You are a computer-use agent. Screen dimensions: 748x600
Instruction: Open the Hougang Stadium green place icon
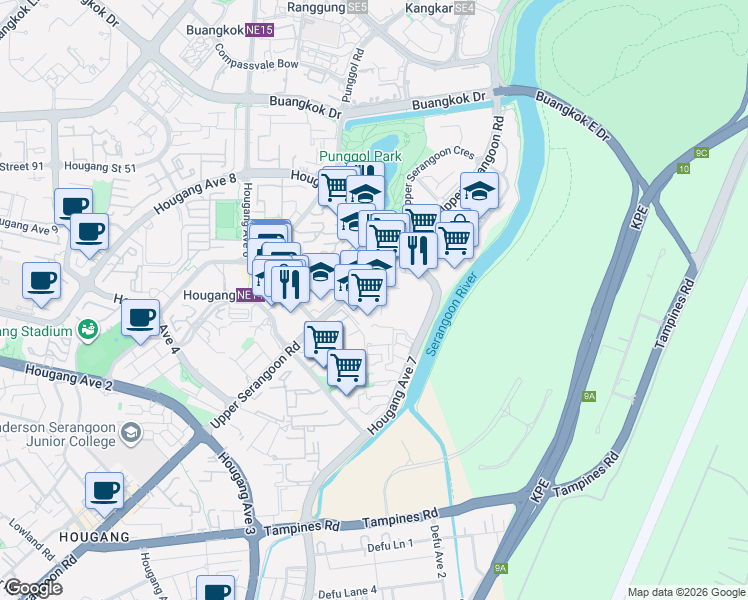point(88,330)
